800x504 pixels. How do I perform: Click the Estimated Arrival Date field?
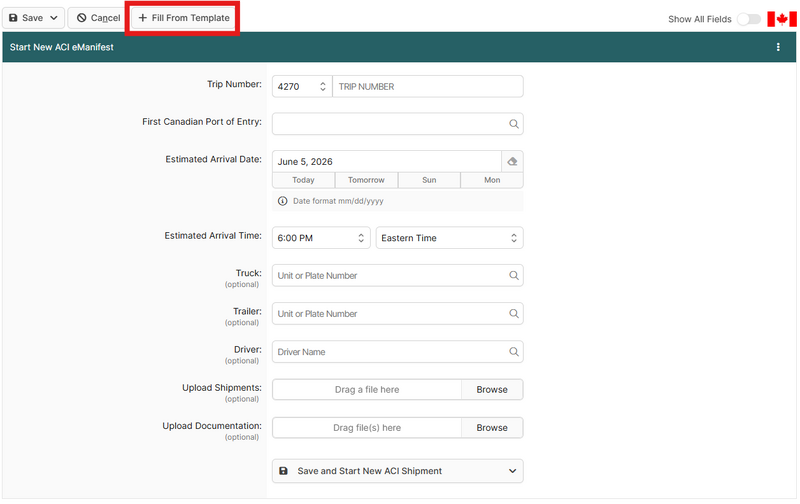point(387,162)
